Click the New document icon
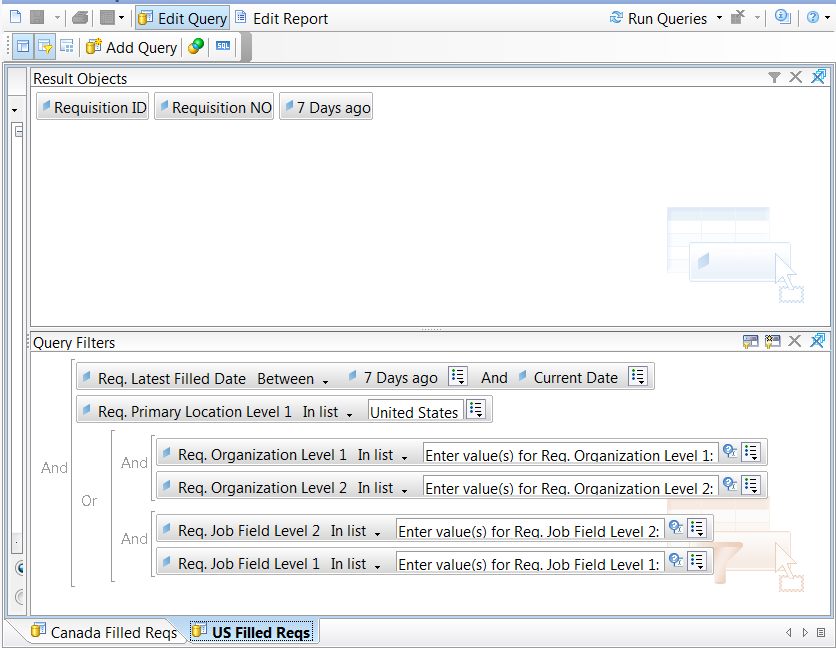 pyautogui.click(x=16, y=18)
